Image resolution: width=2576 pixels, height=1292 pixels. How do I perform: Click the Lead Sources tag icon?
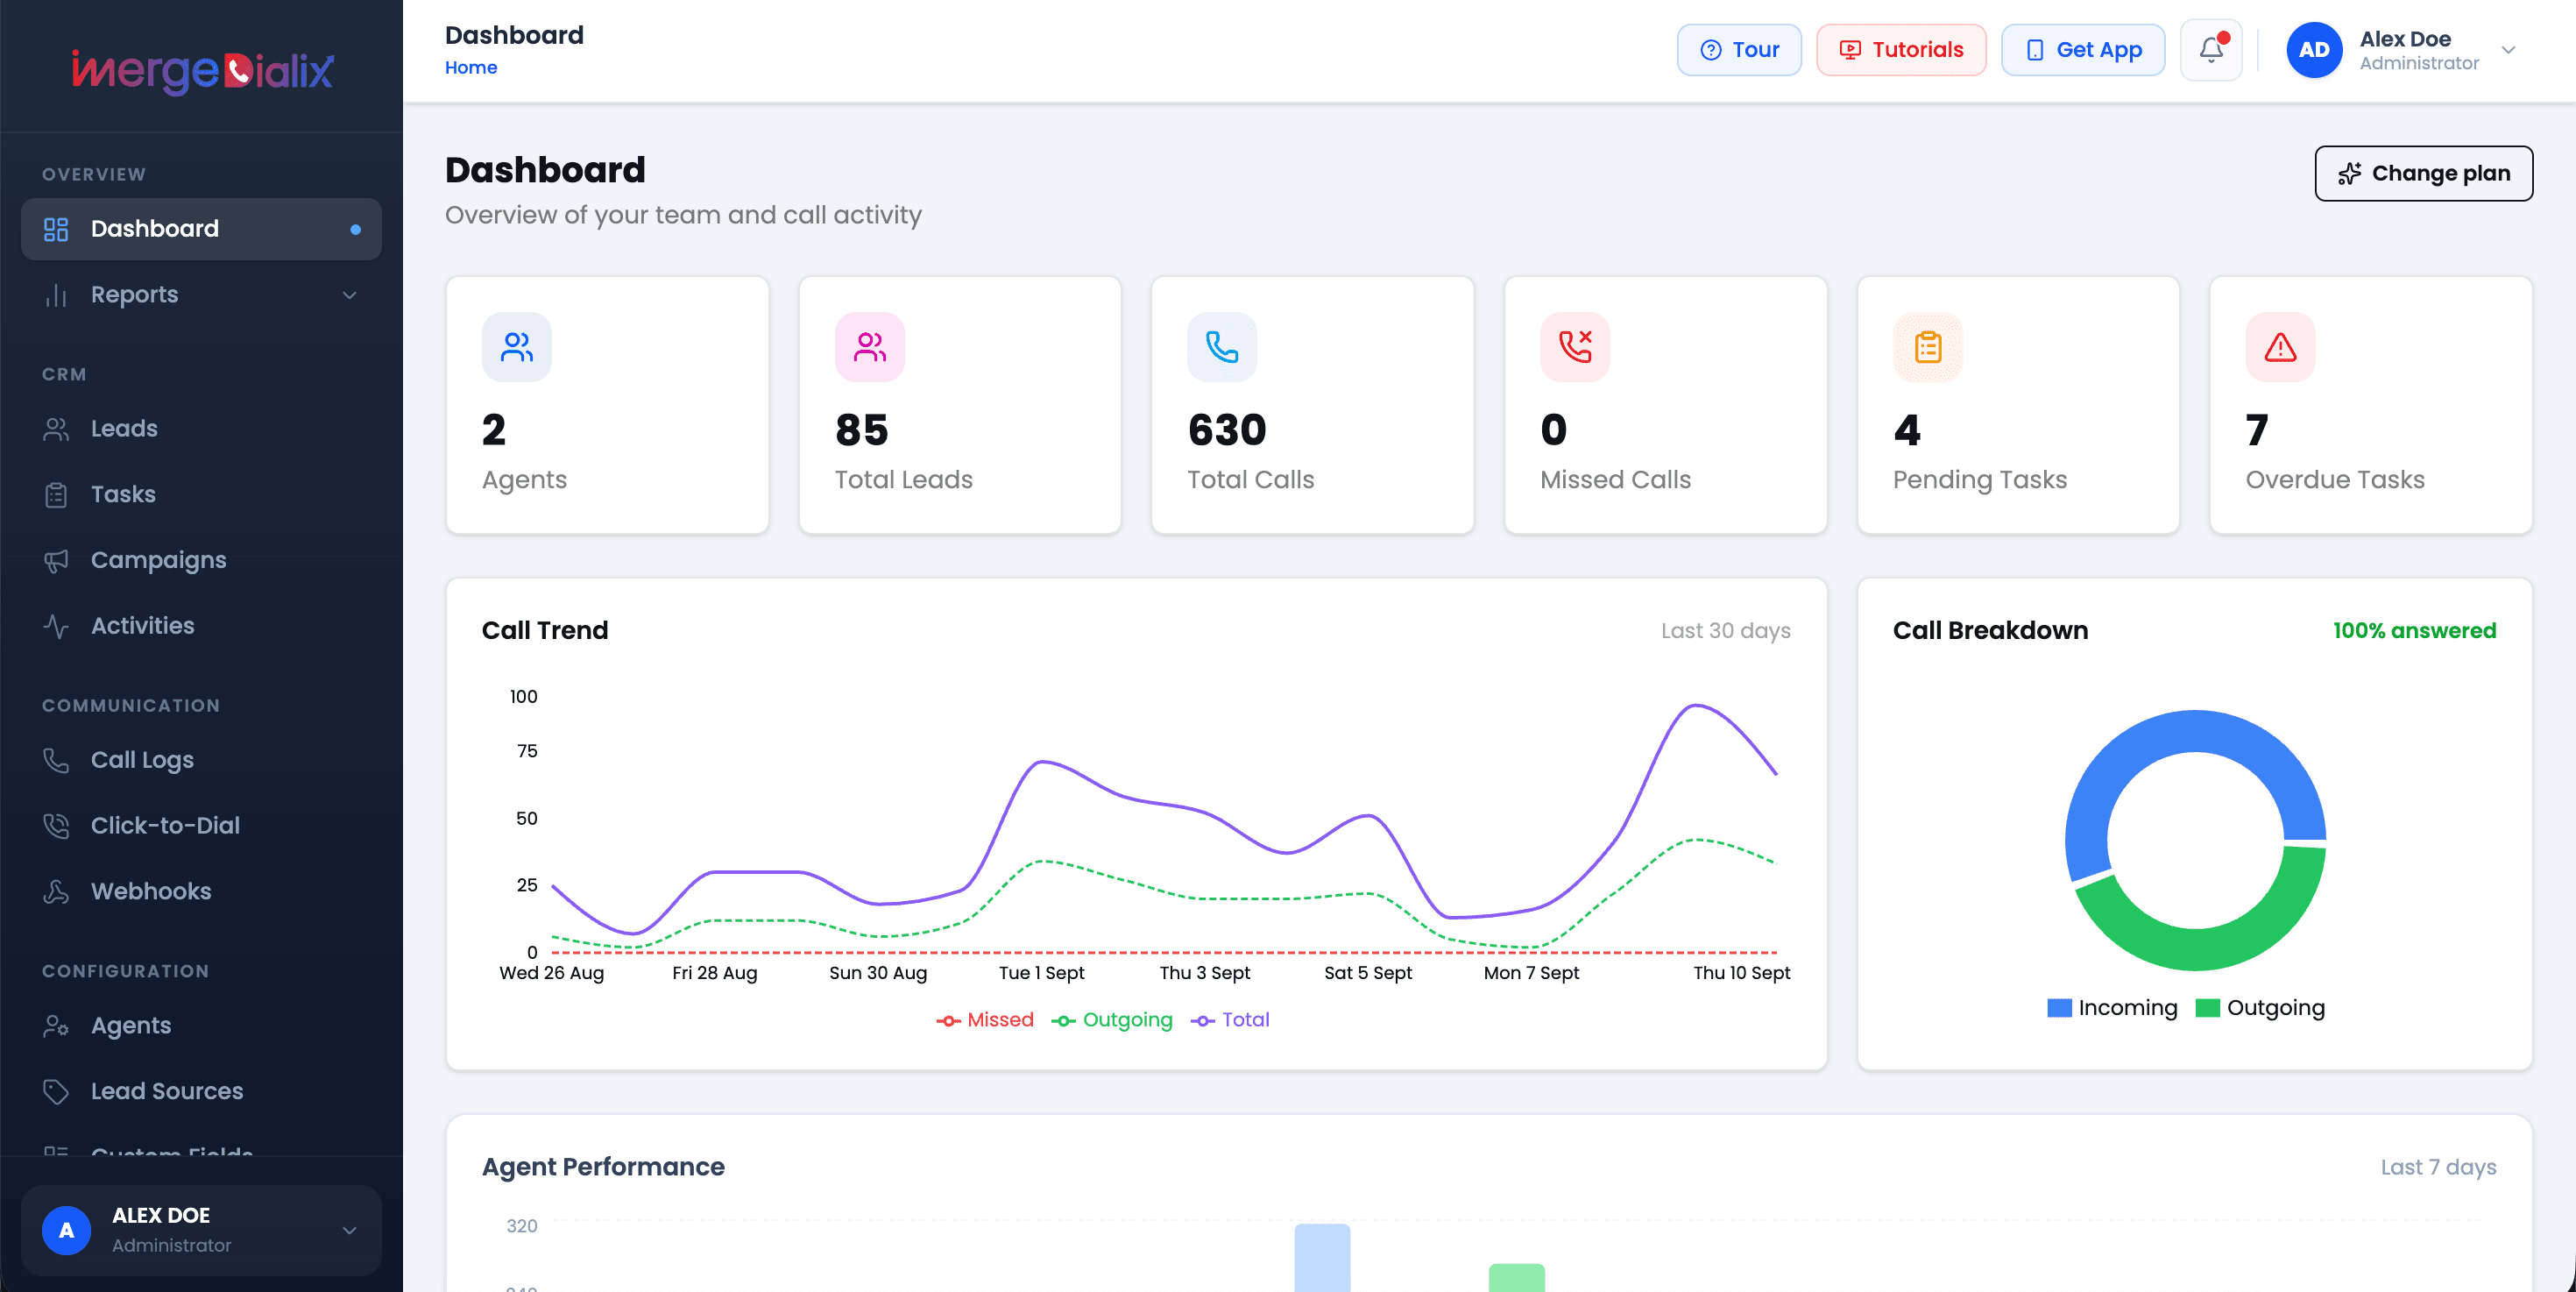click(x=56, y=1091)
